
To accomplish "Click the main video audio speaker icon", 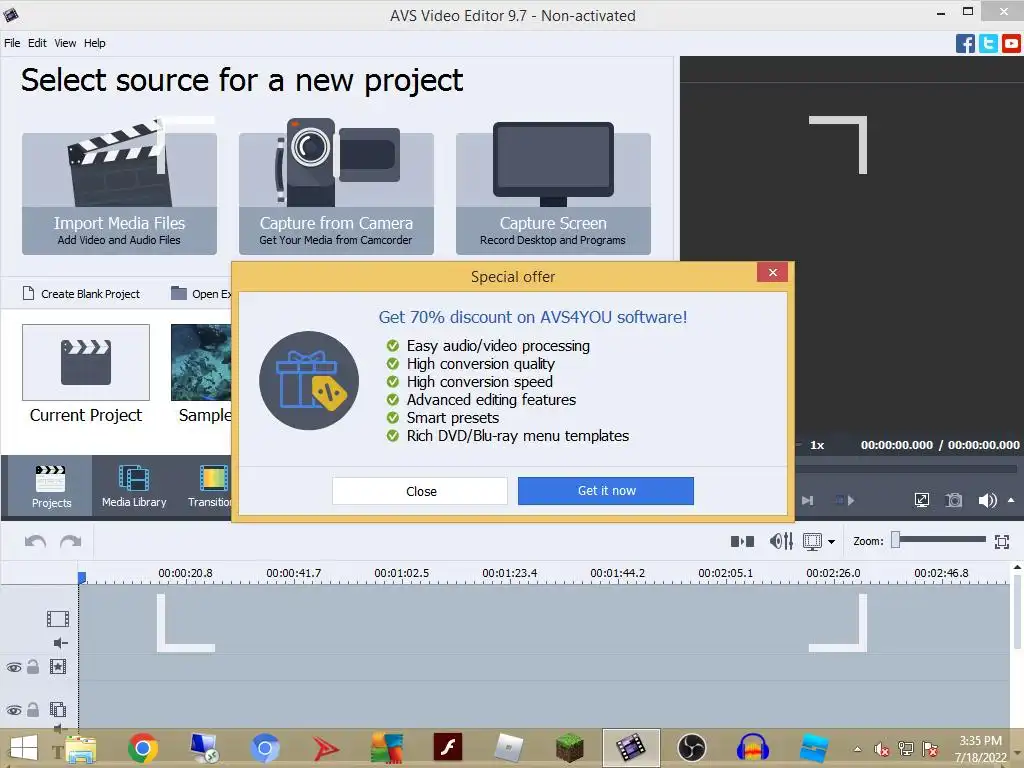I will [x=60, y=643].
